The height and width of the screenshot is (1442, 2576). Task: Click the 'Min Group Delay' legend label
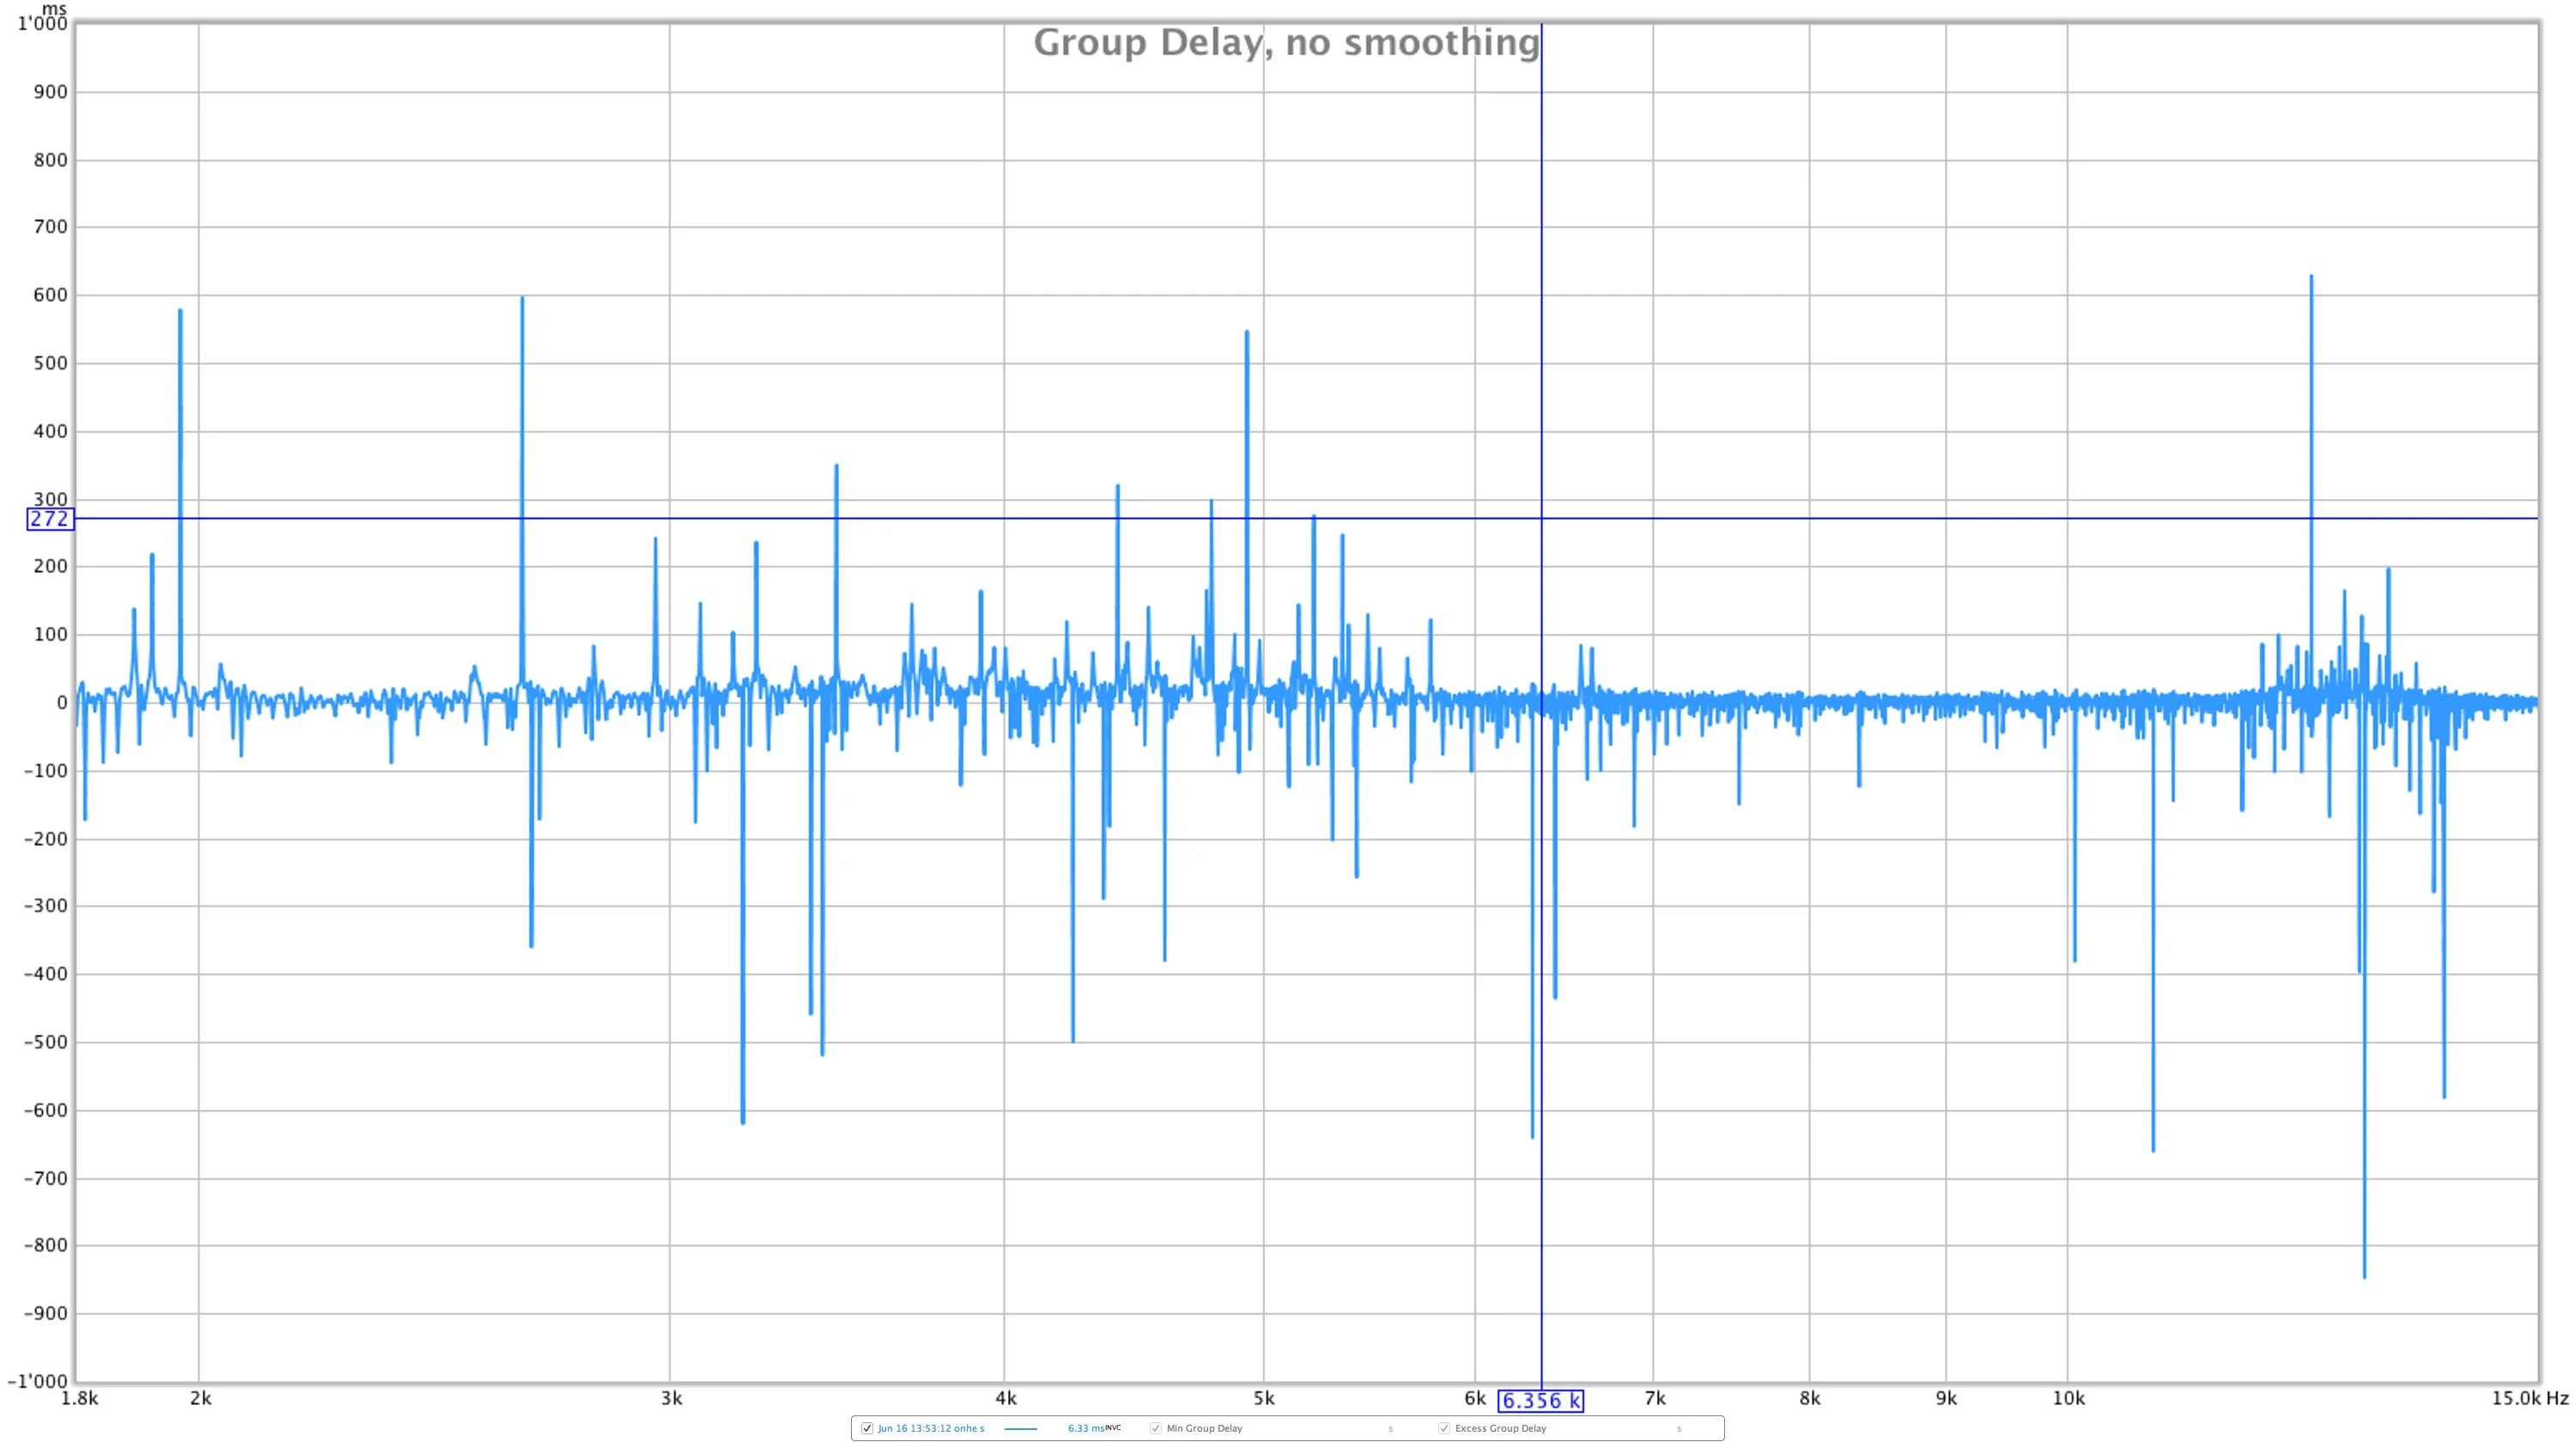click(1204, 1428)
